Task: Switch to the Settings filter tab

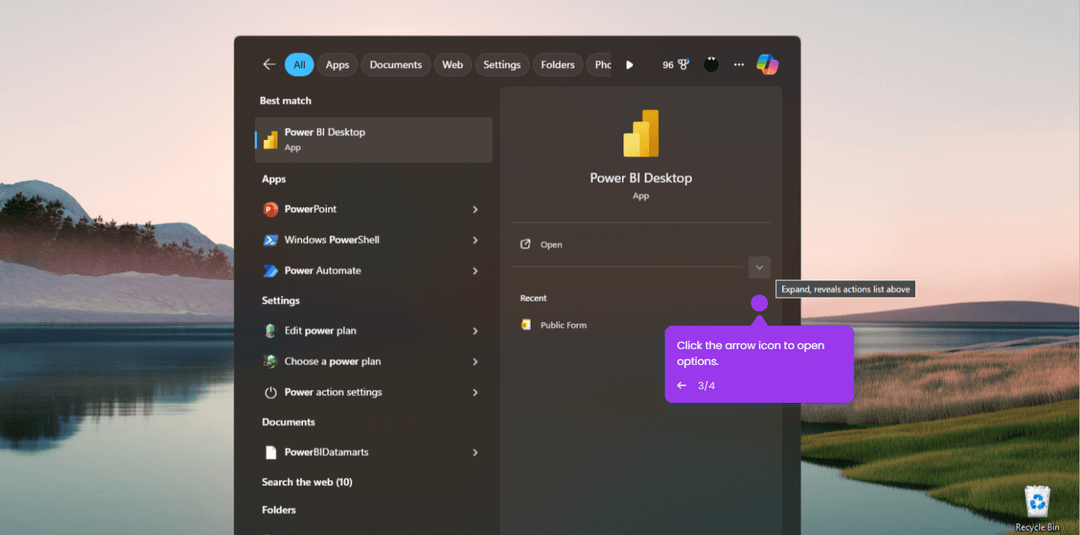Action: point(502,65)
